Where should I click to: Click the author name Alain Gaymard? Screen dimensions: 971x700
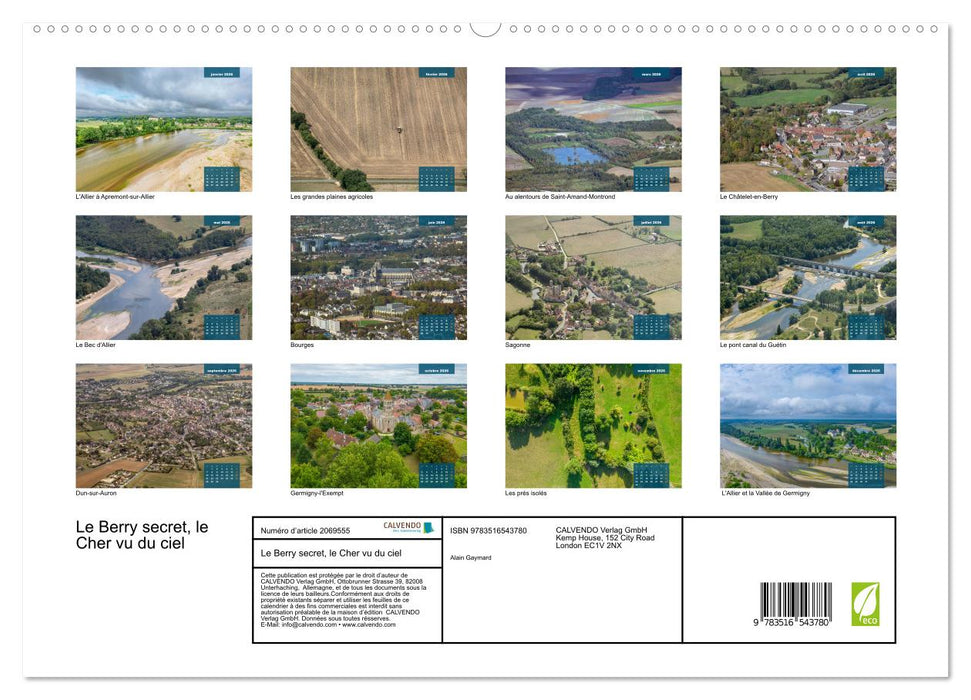(x=471, y=557)
